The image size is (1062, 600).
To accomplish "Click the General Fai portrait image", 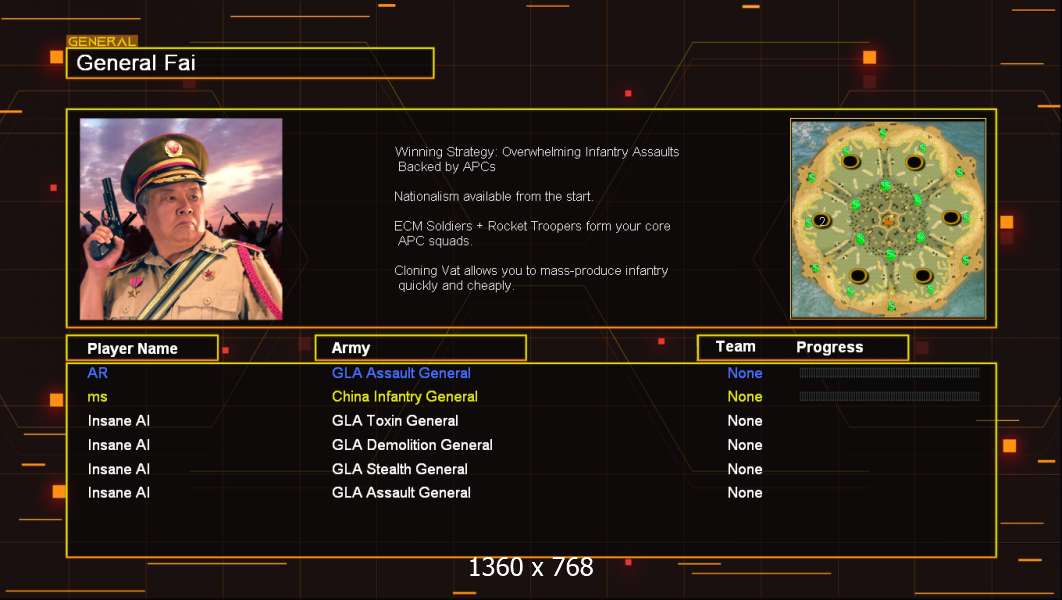I will coord(181,219).
